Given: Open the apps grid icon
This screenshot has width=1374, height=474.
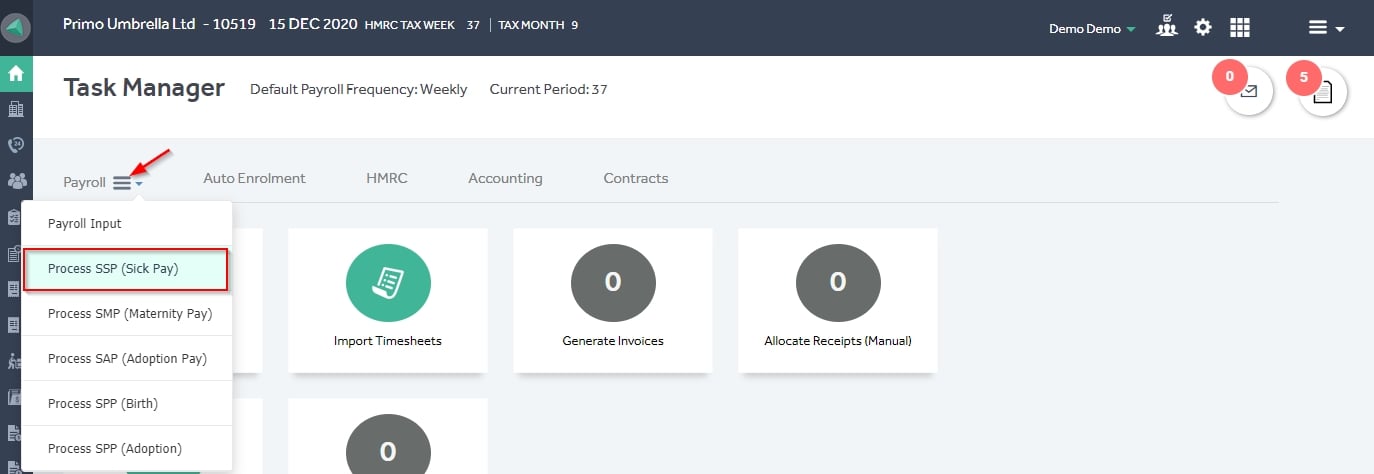Looking at the screenshot, I should [x=1240, y=28].
